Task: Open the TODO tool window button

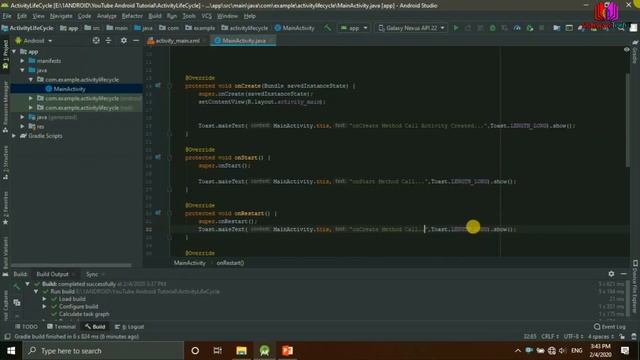Action: coord(26,327)
